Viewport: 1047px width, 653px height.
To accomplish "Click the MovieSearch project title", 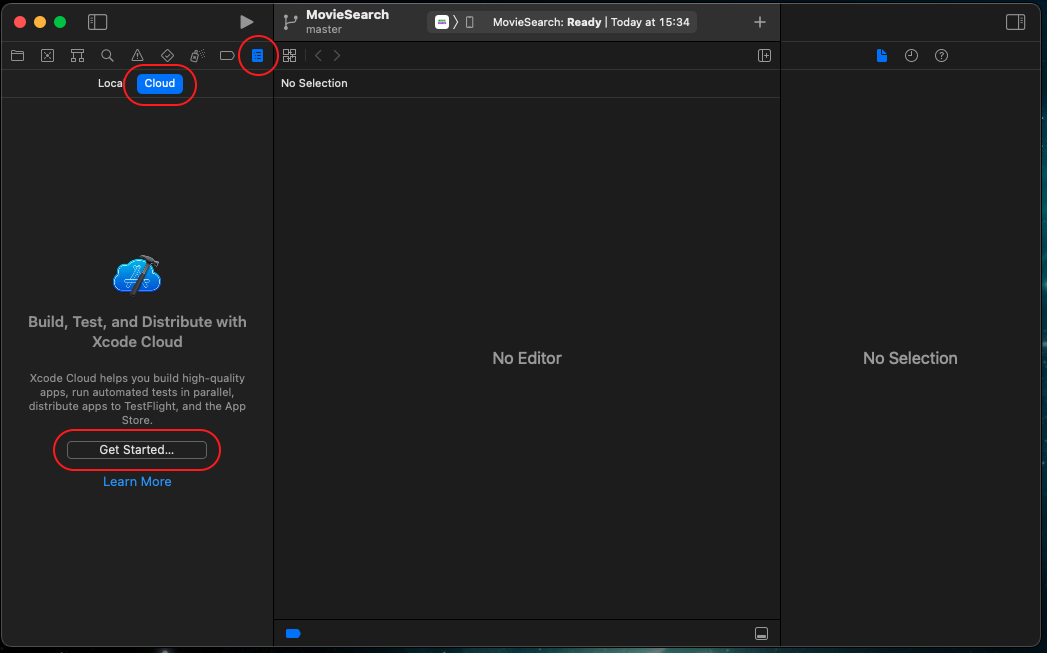I will (x=347, y=15).
